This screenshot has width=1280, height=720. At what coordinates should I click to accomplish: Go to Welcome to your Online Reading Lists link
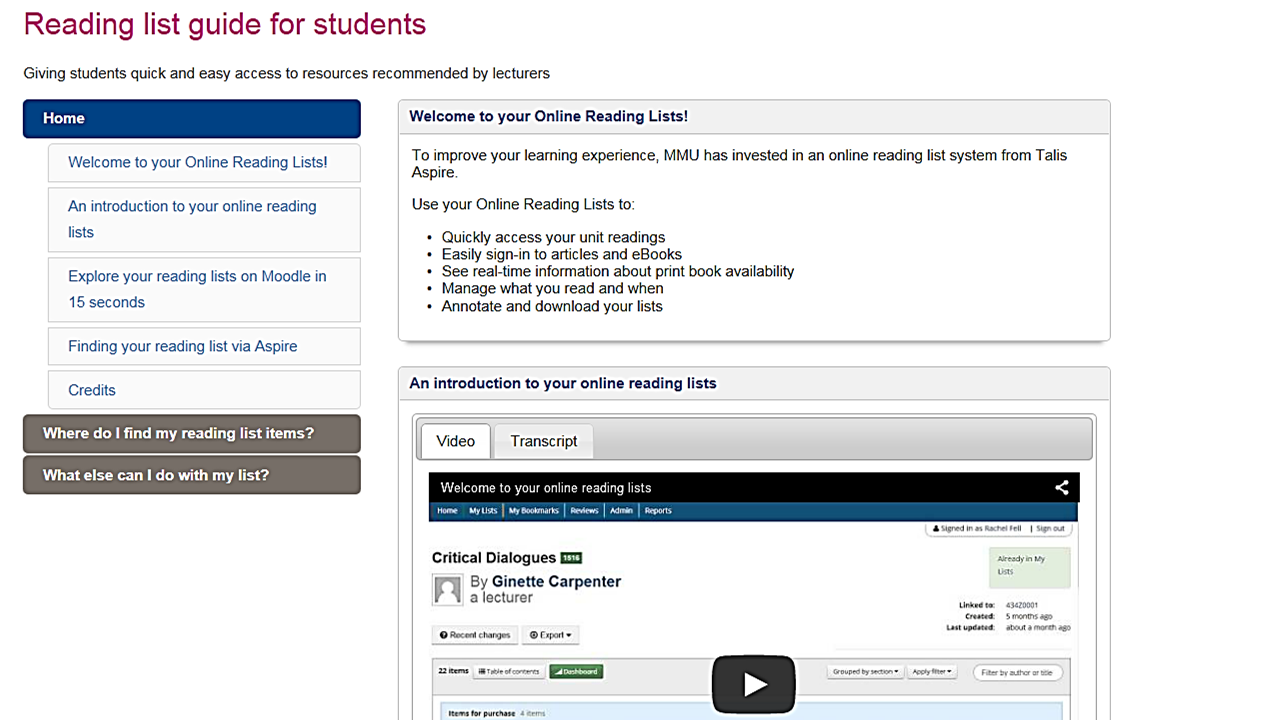[197, 162]
